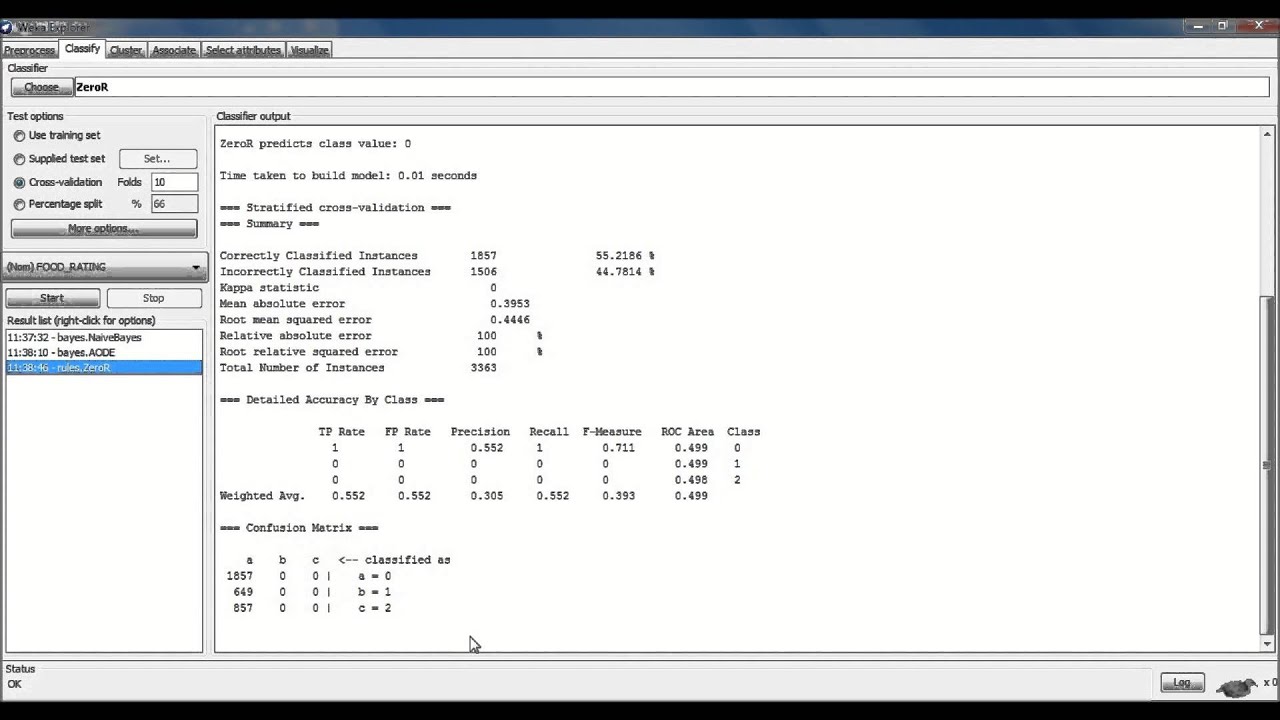Click the Kappa statistic line

tap(358, 288)
